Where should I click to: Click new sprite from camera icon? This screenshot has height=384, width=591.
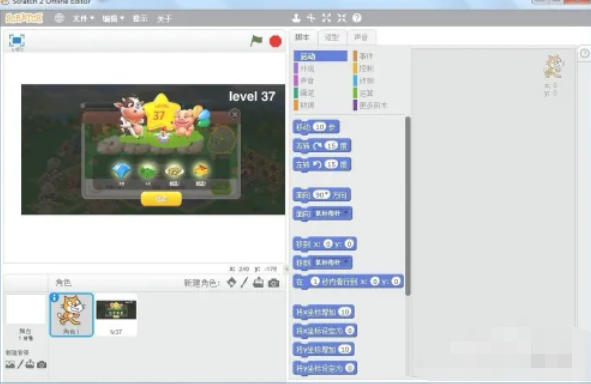click(x=274, y=282)
